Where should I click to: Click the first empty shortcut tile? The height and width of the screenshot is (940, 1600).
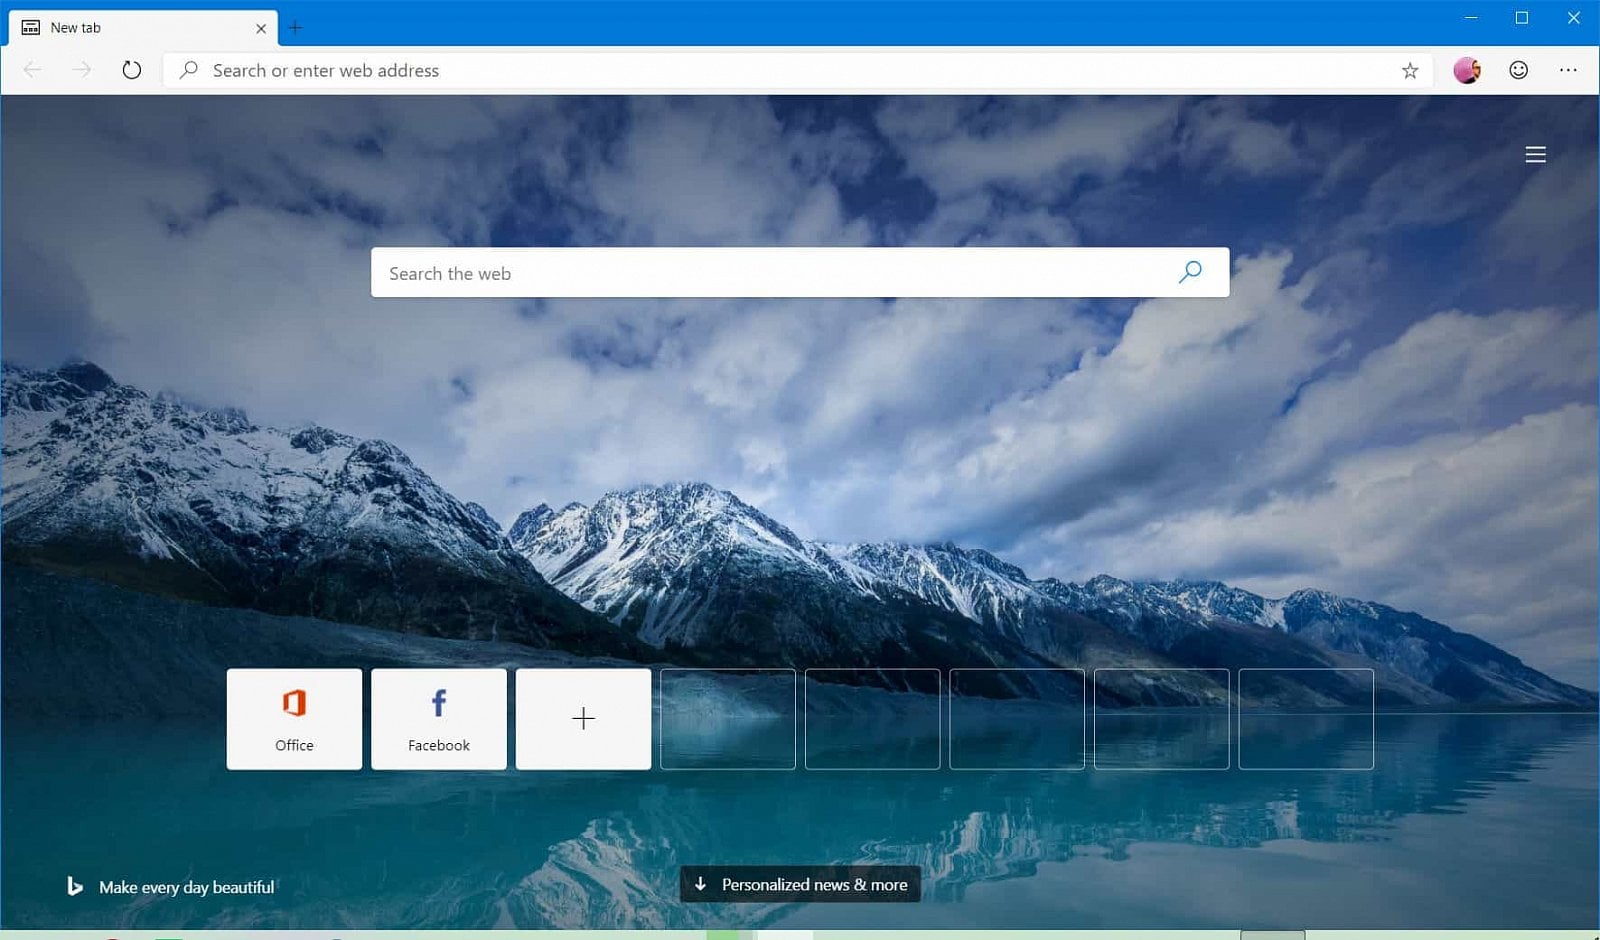point(727,718)
